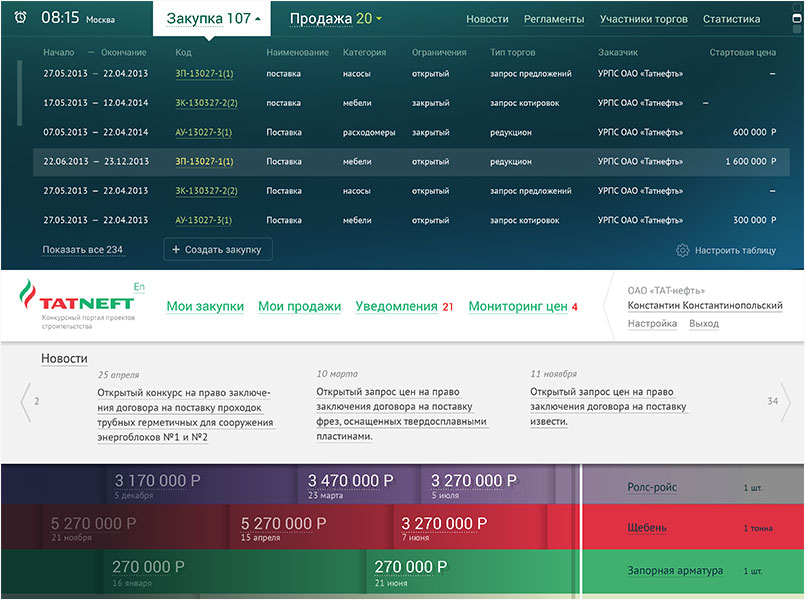Image resolution: width=805 pixels, height=600 pixels.
Task: Open procurement code ЗК-130327-2(2) in second row
Action: pyautogui.click(x=206, y=103)
